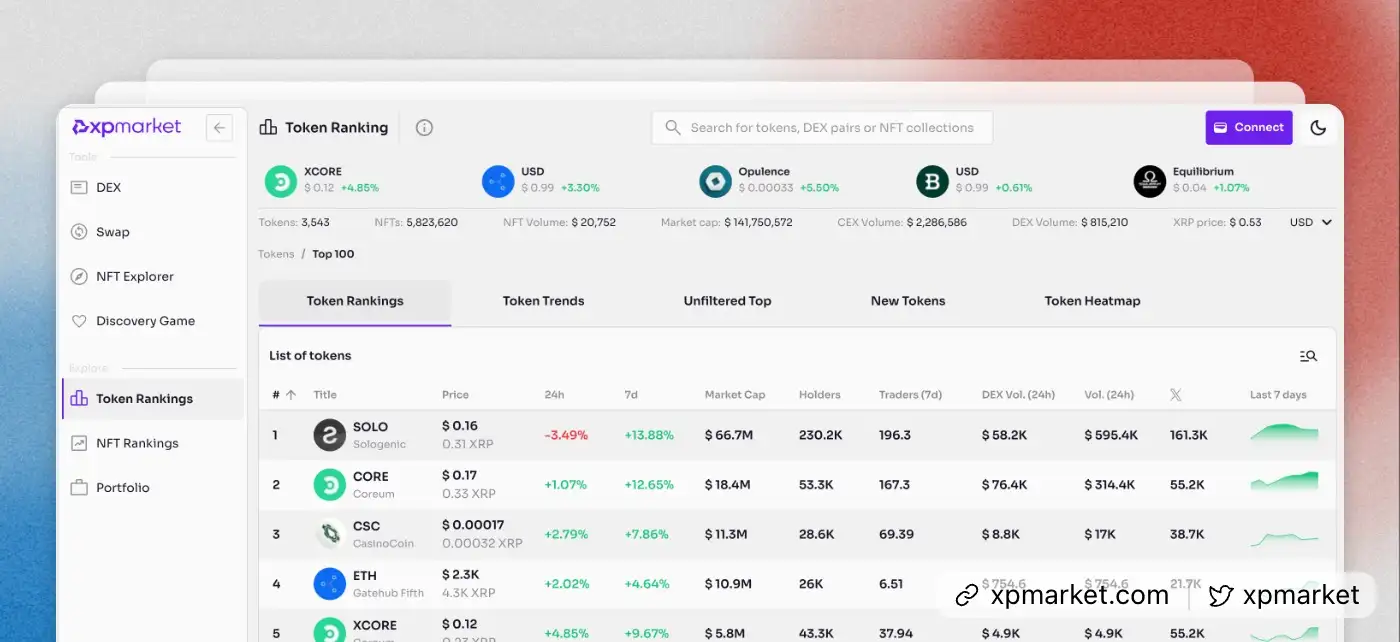The height and width of the screenshot is (642, 1400).
Task: Click the SOLO Sologenic token logo
Action: [329, 435]
